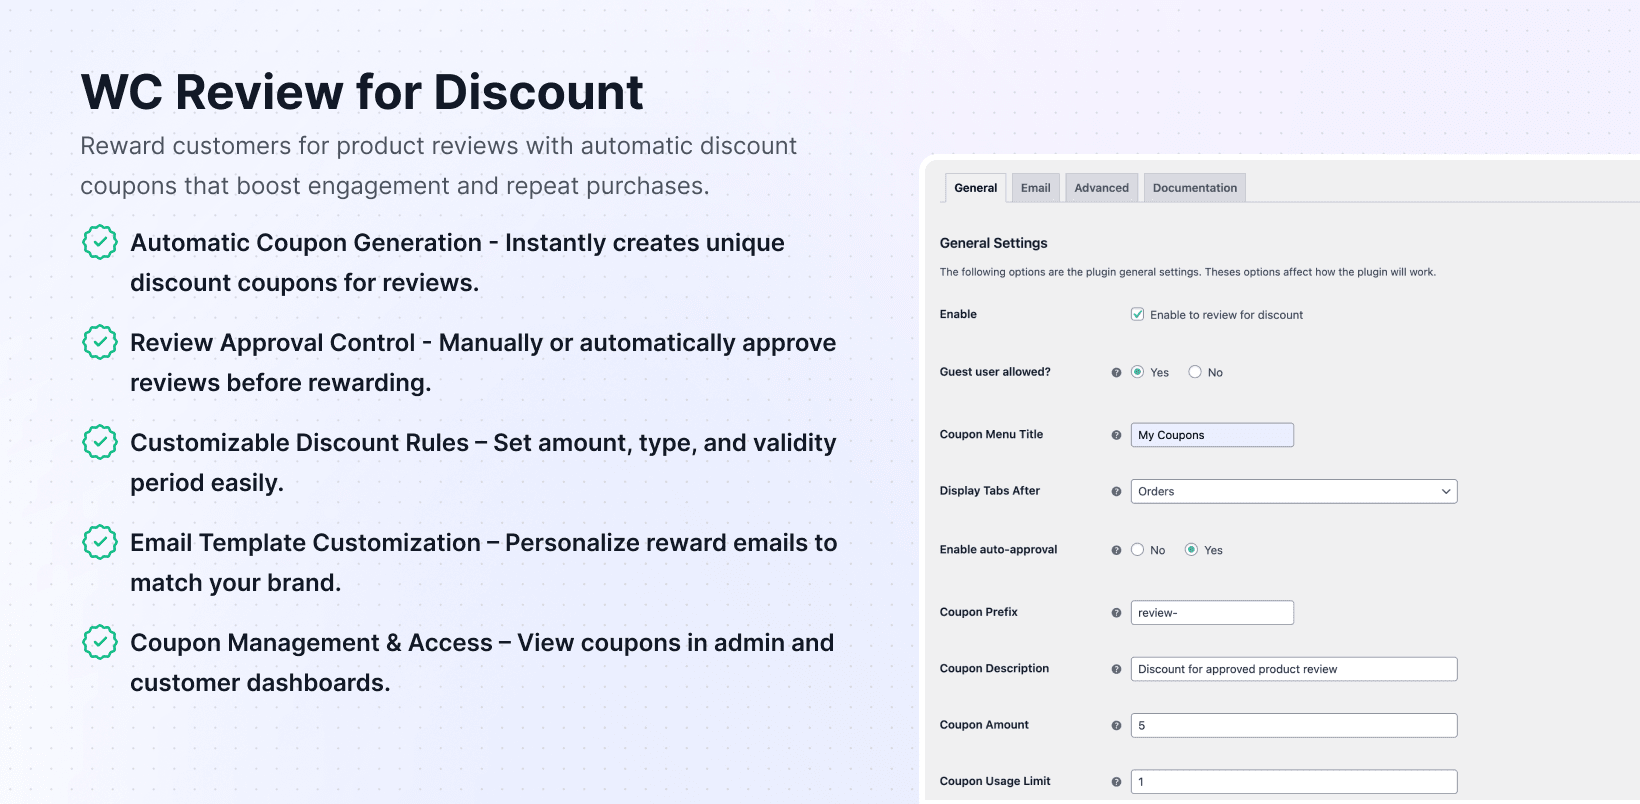Click the Coupon Prefix input field

(1211, 613)
